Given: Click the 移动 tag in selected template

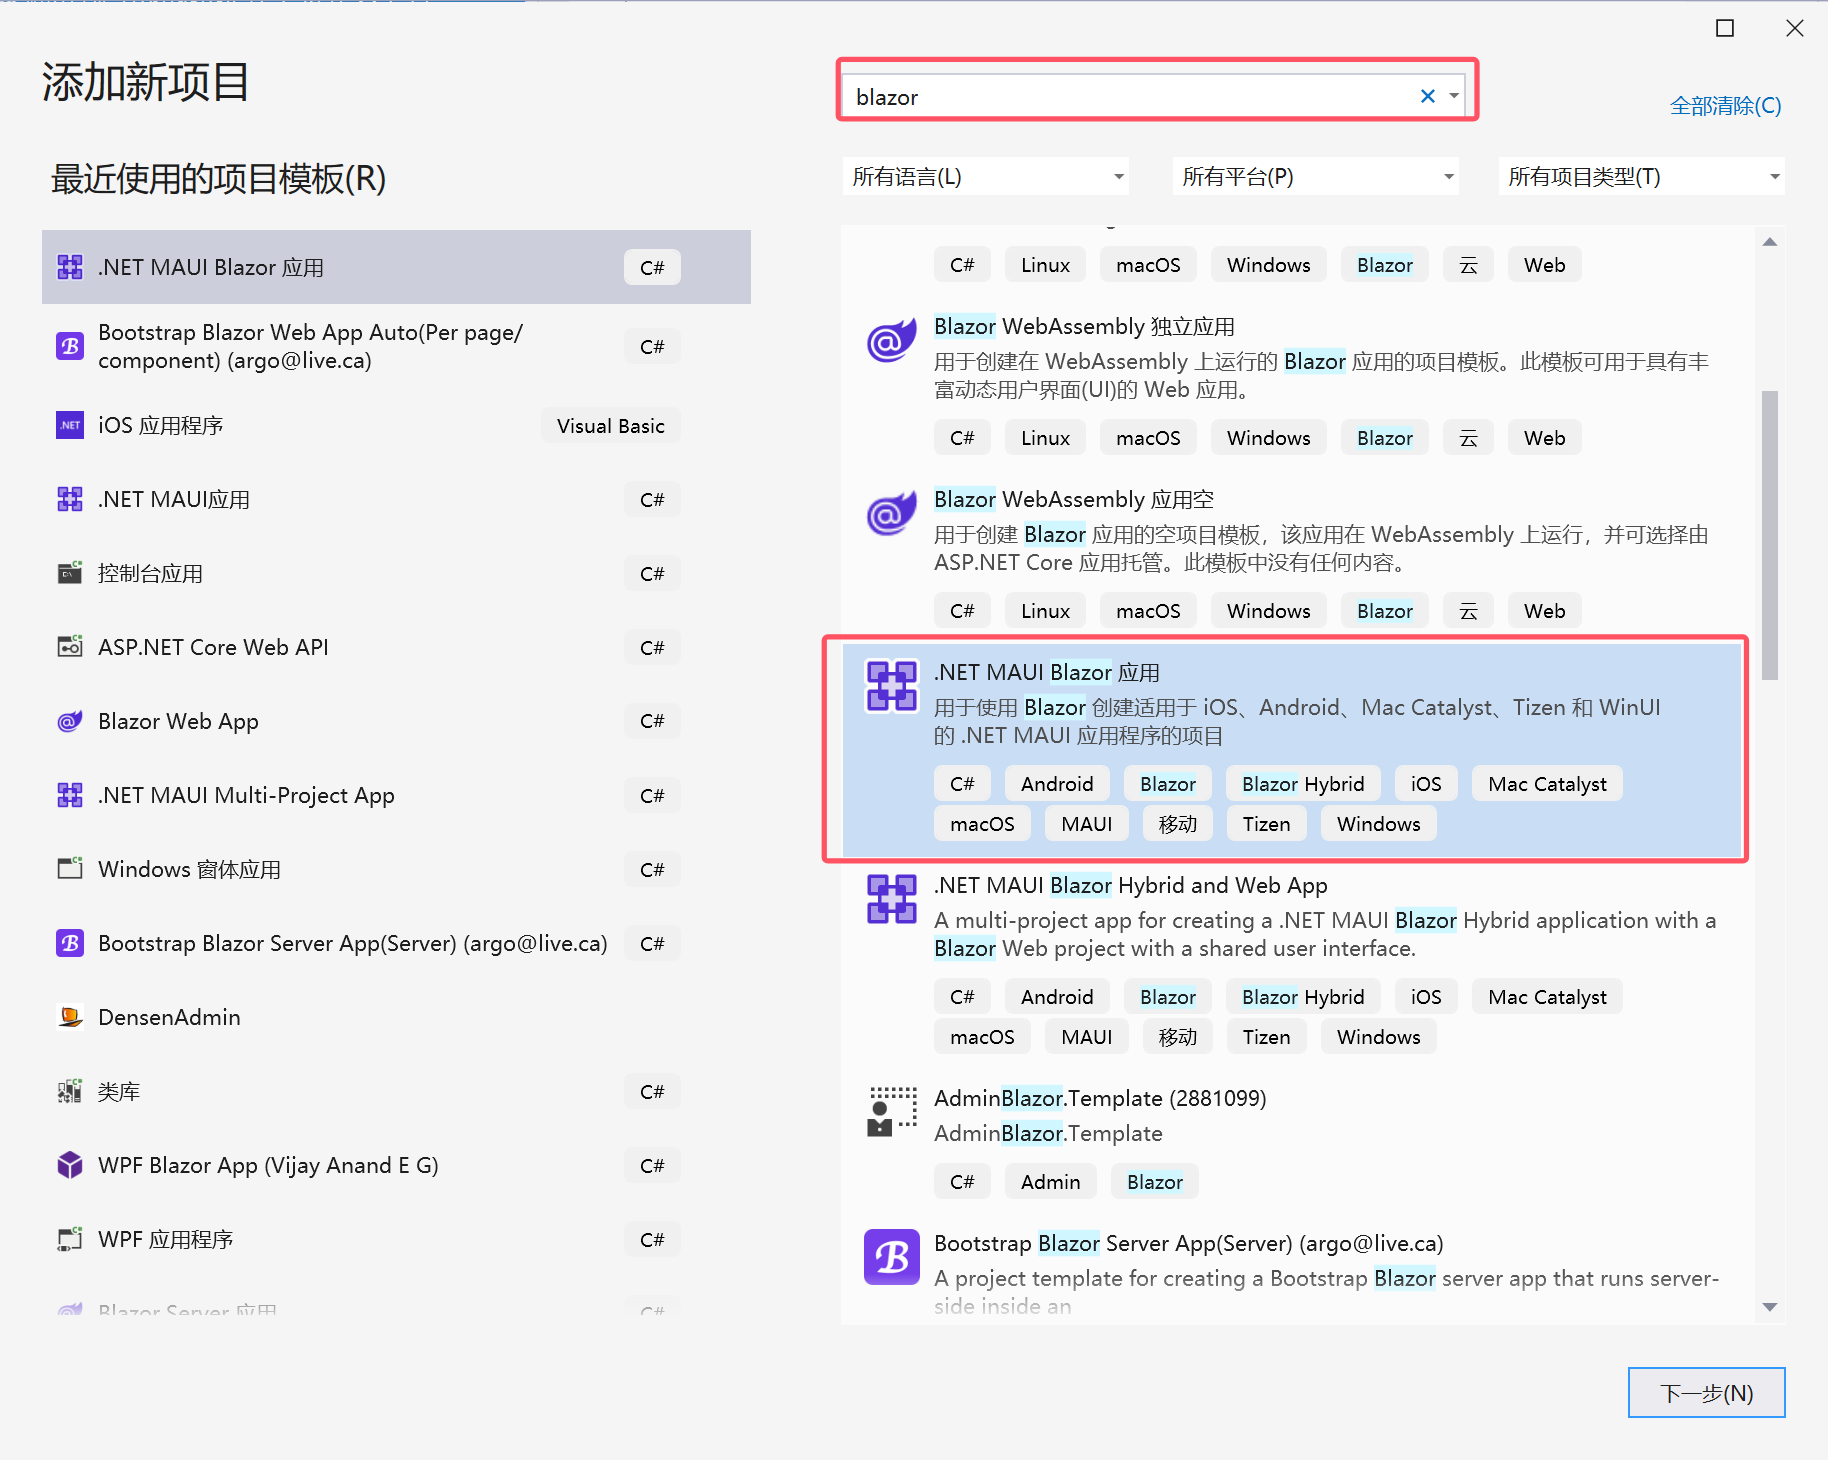Looking at the screenshot, I should pos(1177,824).
